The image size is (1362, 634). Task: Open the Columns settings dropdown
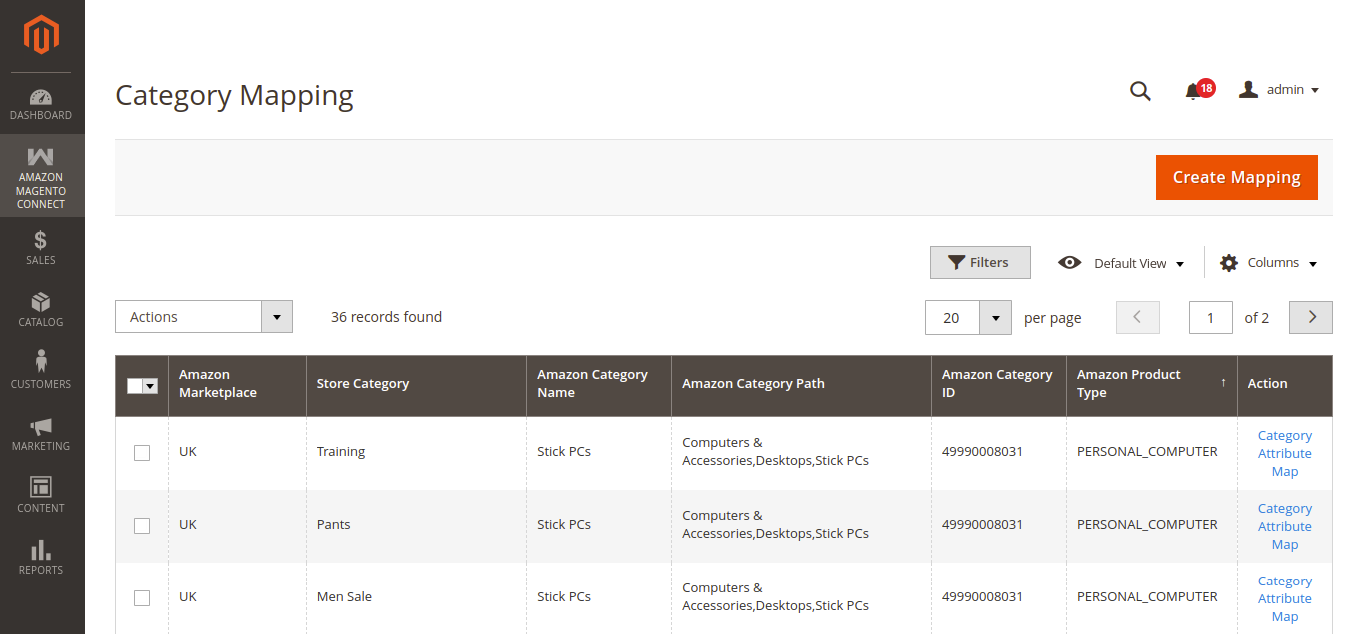[x=1269, y=263]
